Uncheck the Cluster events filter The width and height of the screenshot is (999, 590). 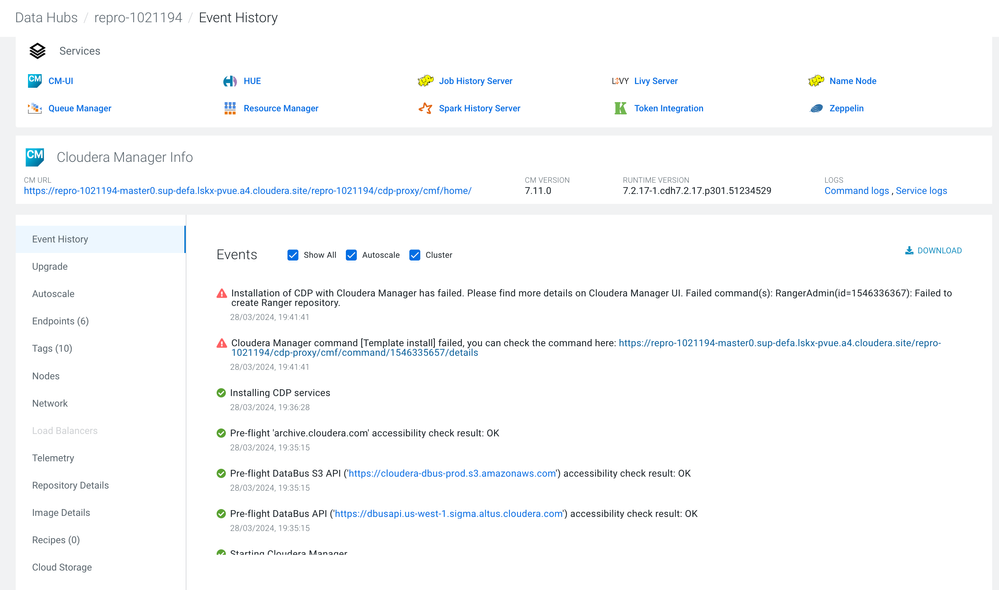(415, 255)
